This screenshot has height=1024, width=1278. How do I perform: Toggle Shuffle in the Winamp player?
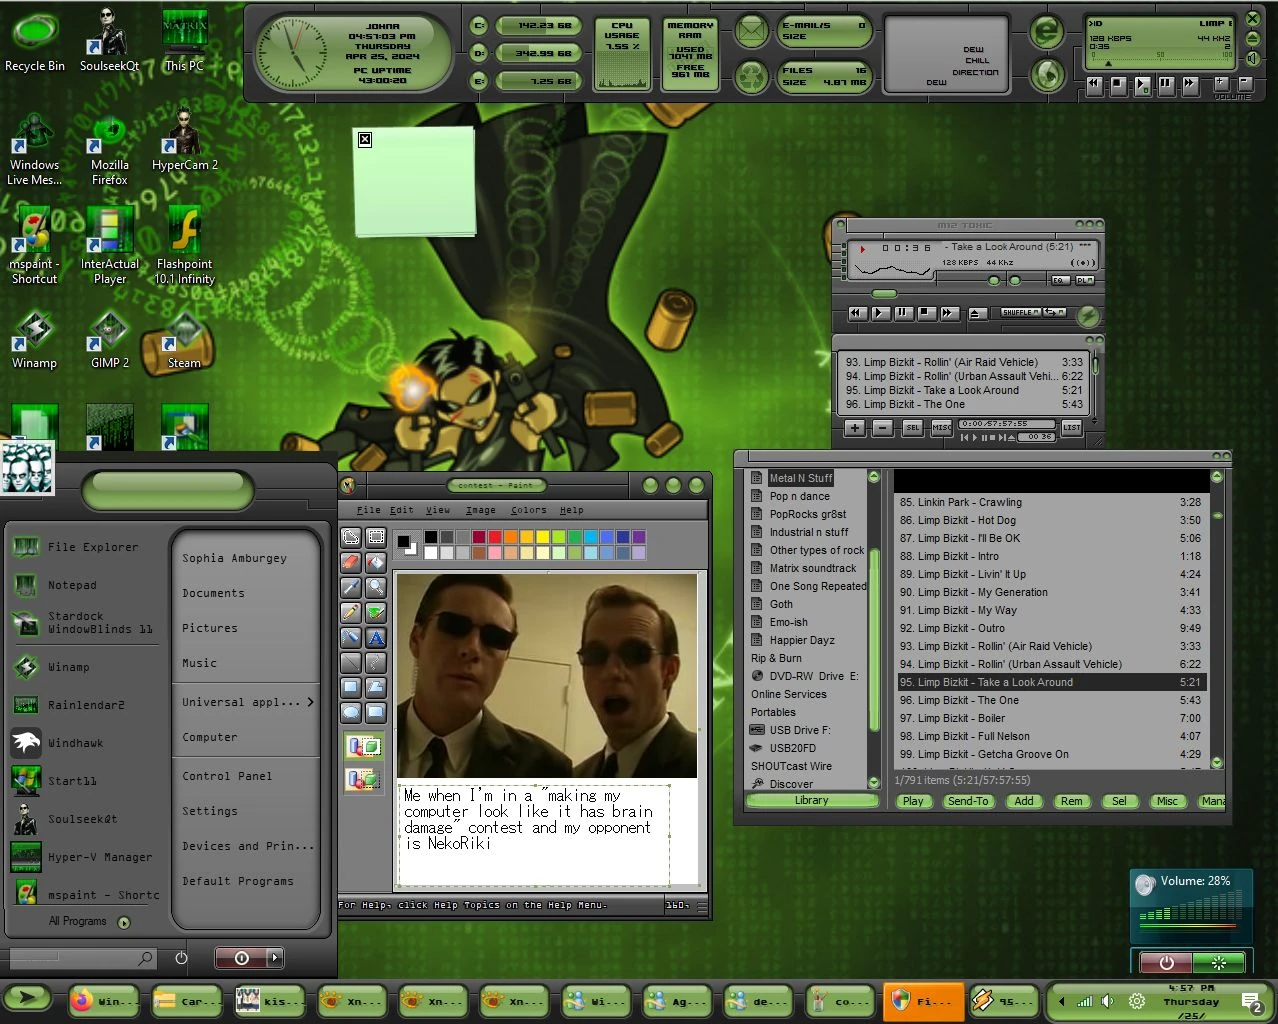[x=1021, y=313]
